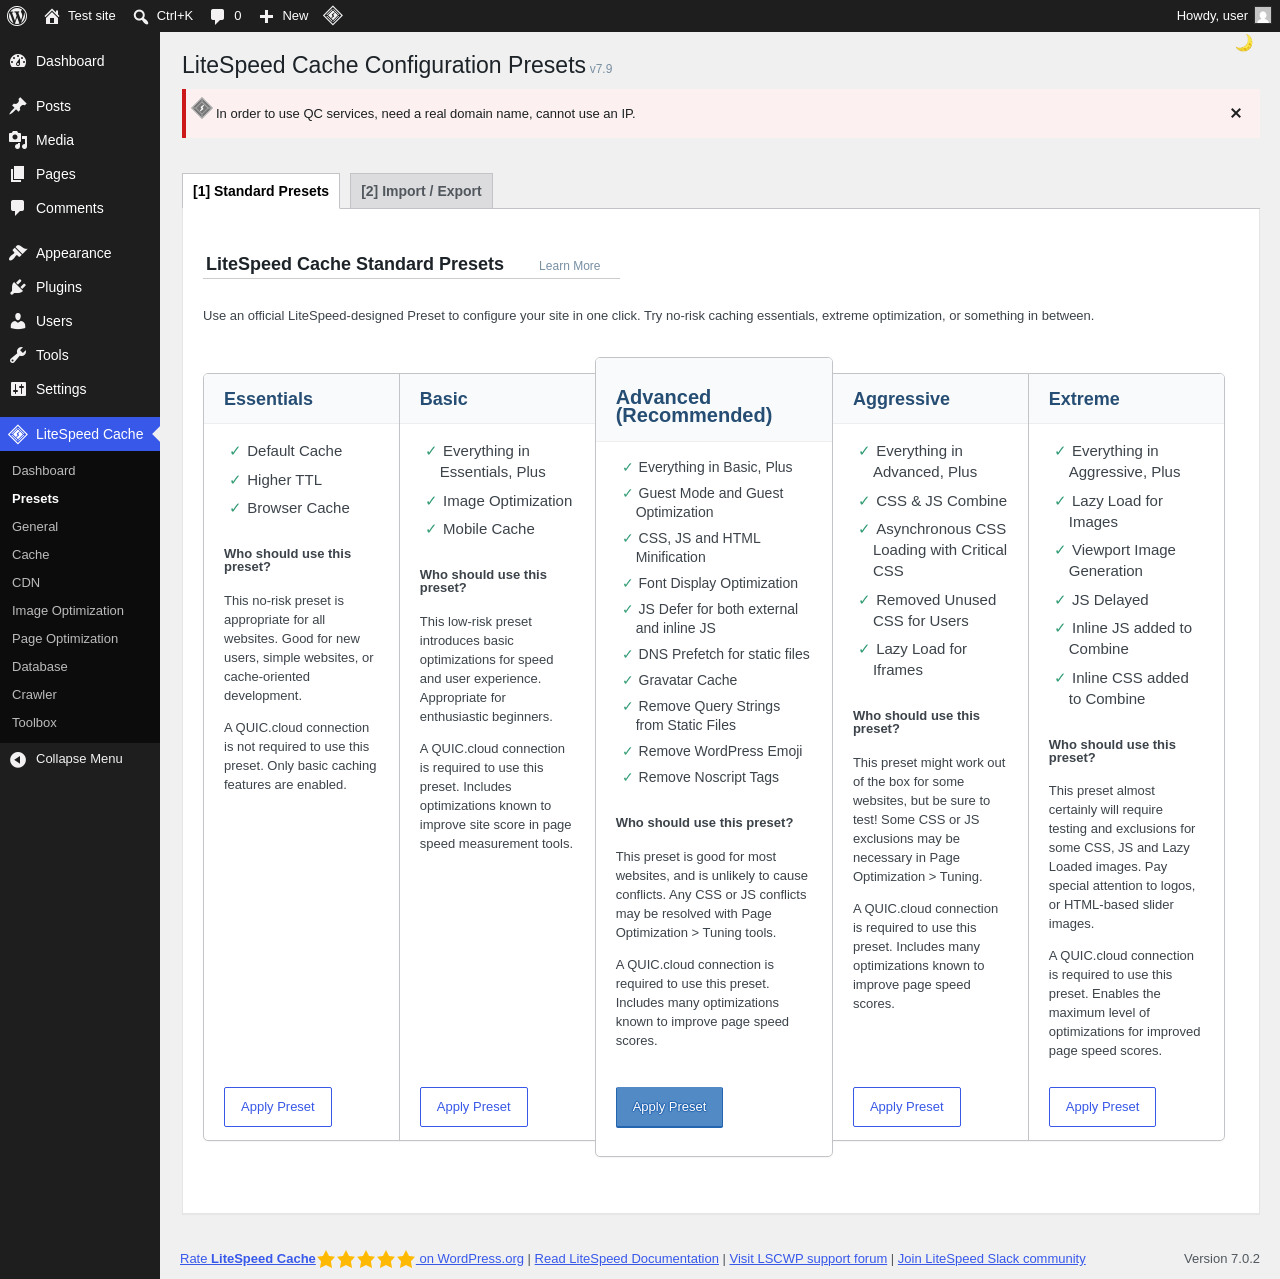The height and width of the screenshot is (1279, 1280).
Task: Click the Settings sliders icon
Action: click(18, 389)
